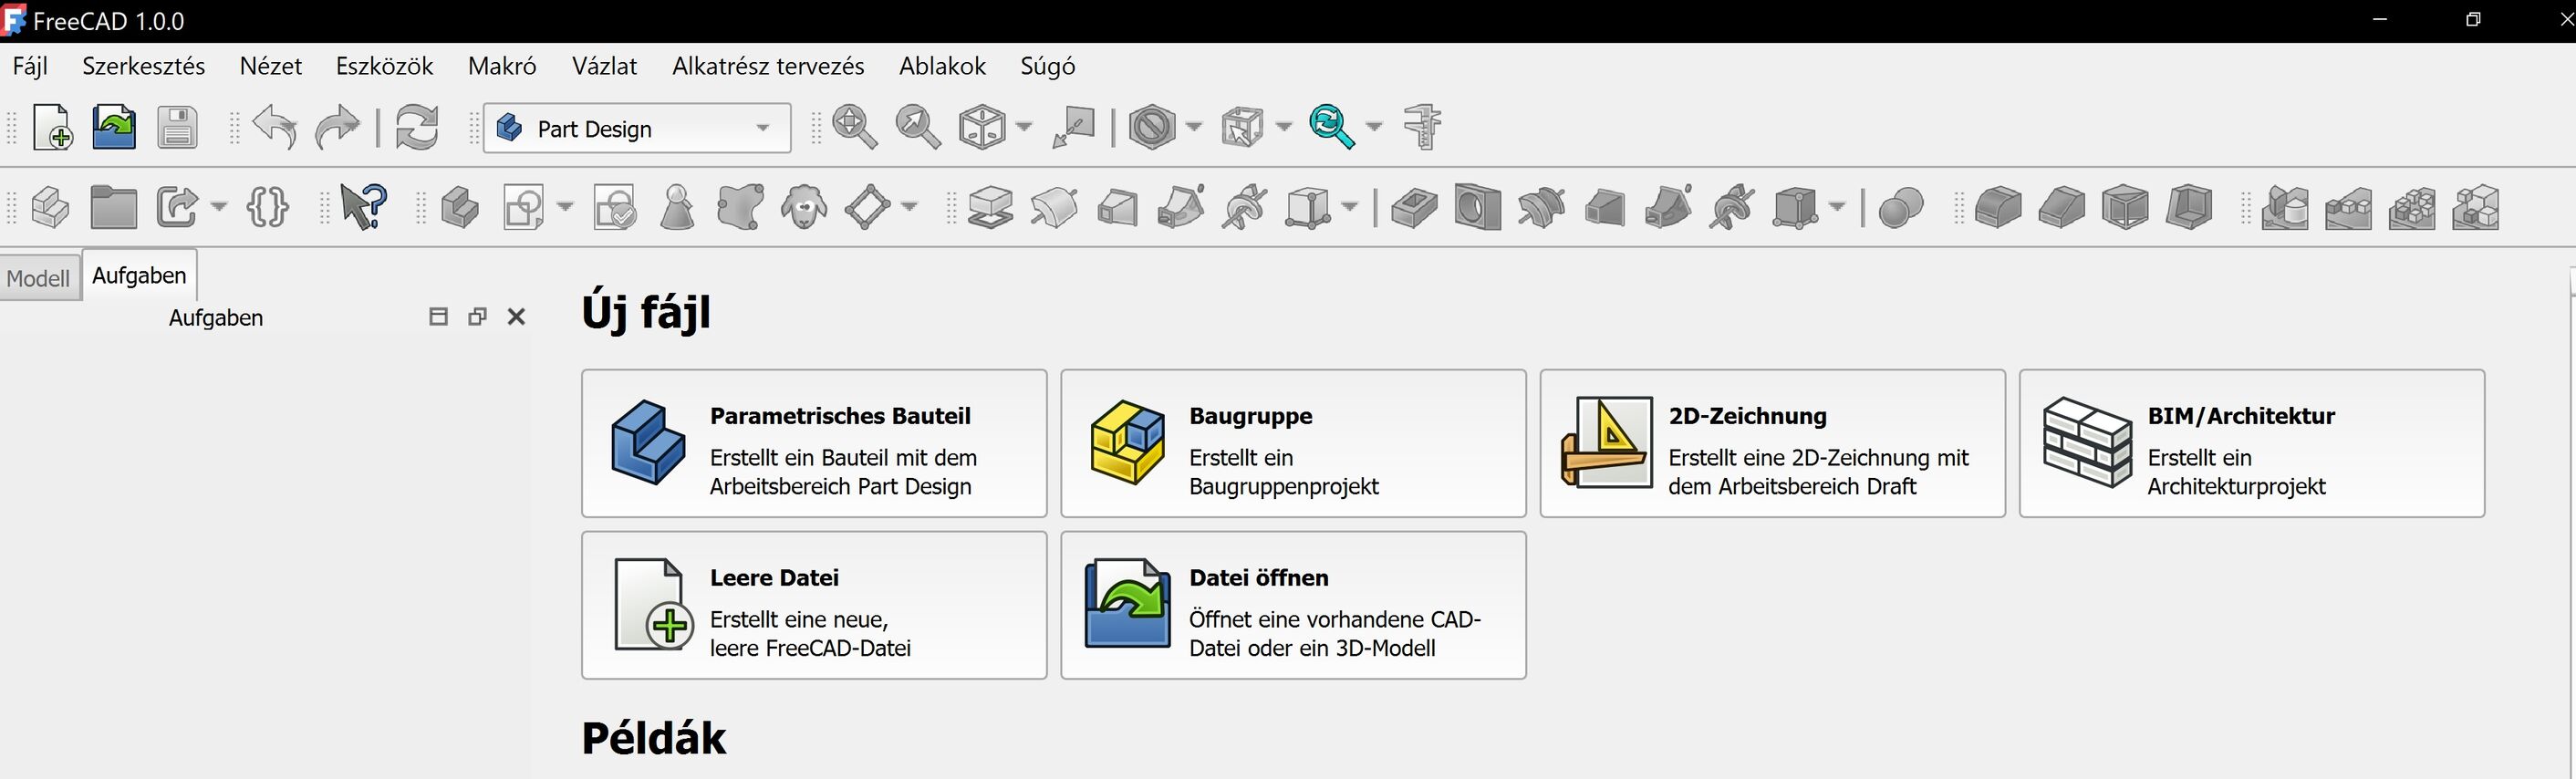Click the MultiTransform icon
Image resolution: width=2576 pixels, height=779 pixels.
[x=2475, y=208]
